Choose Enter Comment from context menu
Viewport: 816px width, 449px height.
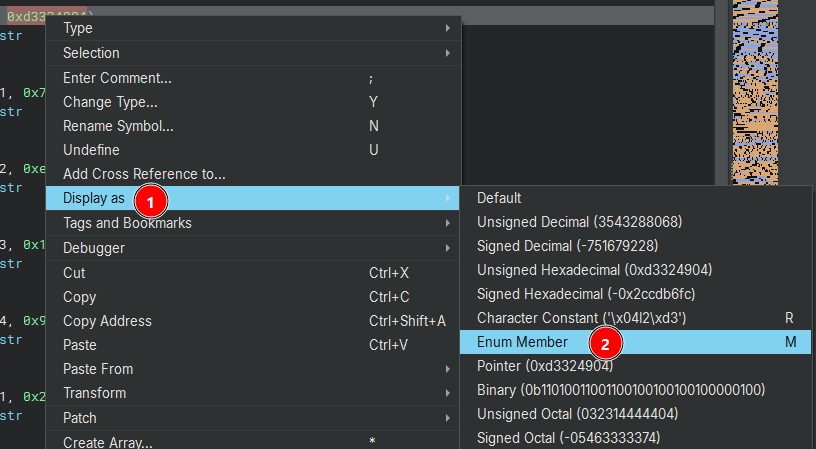point(117,78)
